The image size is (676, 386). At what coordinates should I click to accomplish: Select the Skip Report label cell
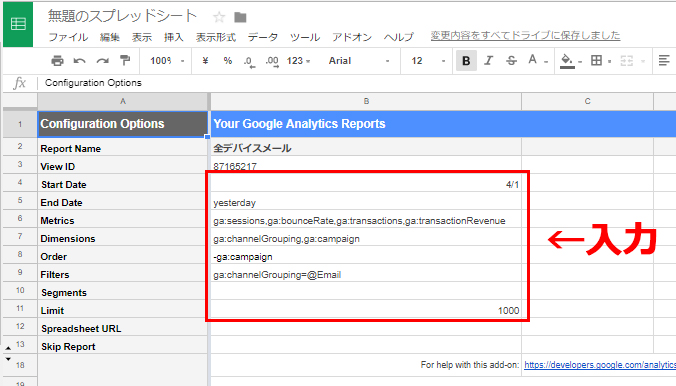123,346
